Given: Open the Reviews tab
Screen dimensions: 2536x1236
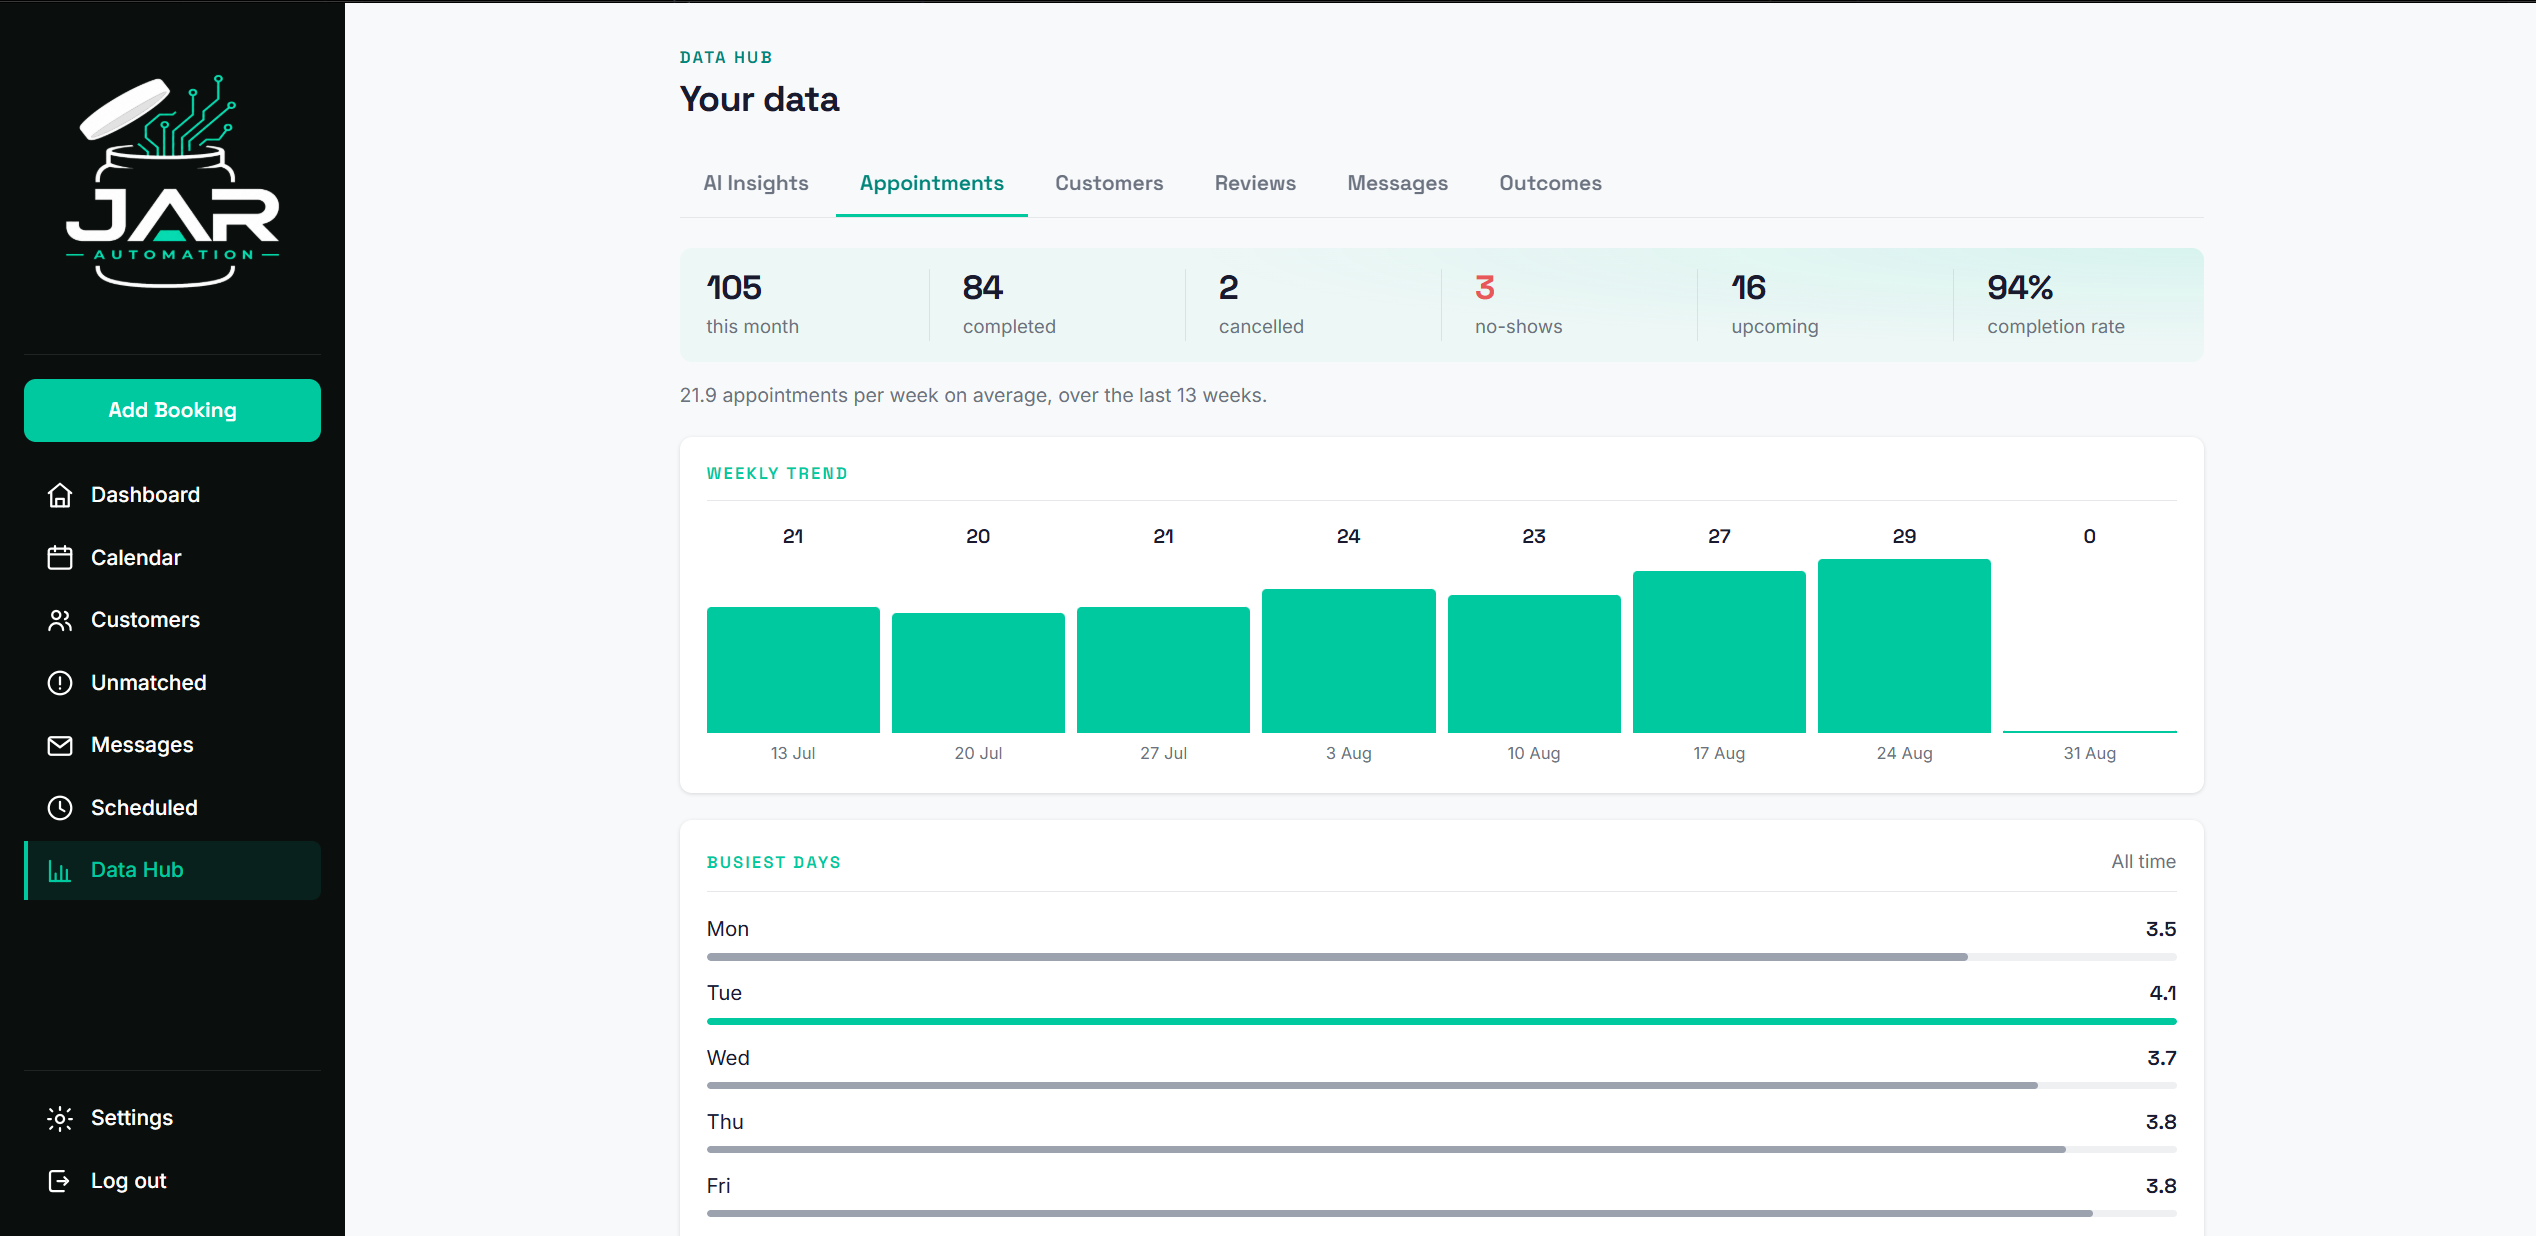Looking at the screenshot, I should pyautogui.click(x=1255, y=183).
